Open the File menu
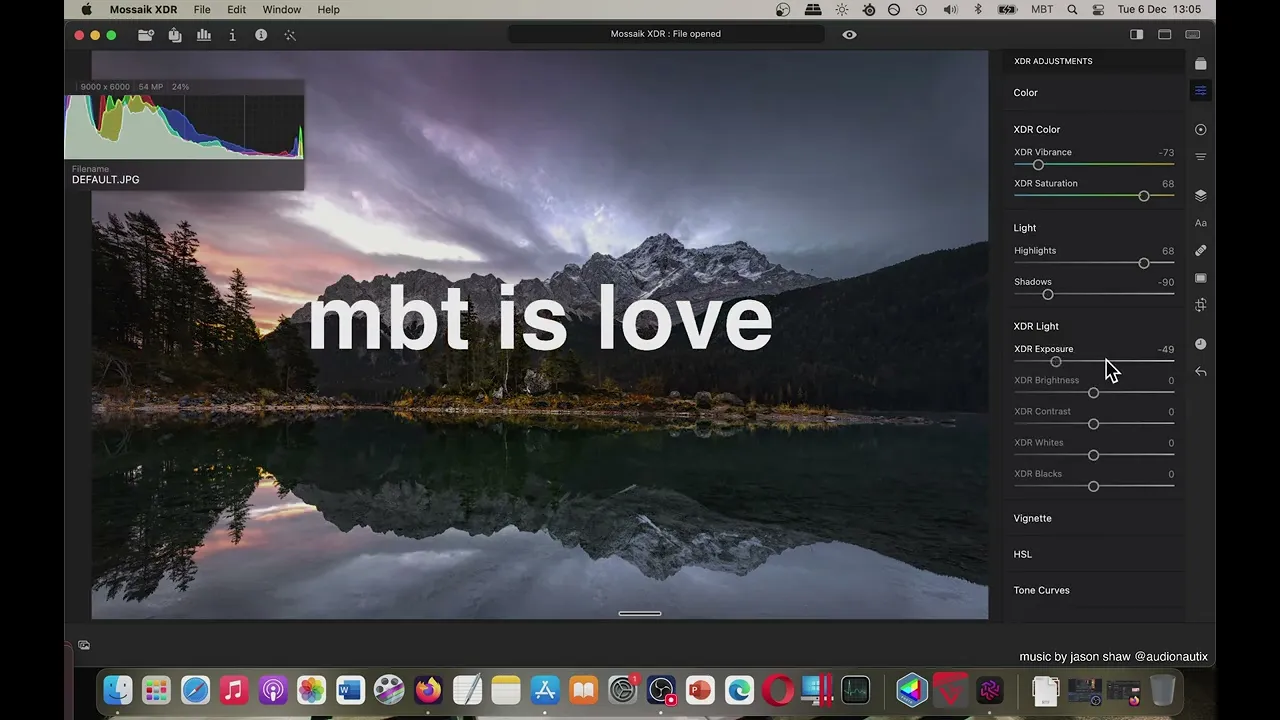 pos(202,9)
